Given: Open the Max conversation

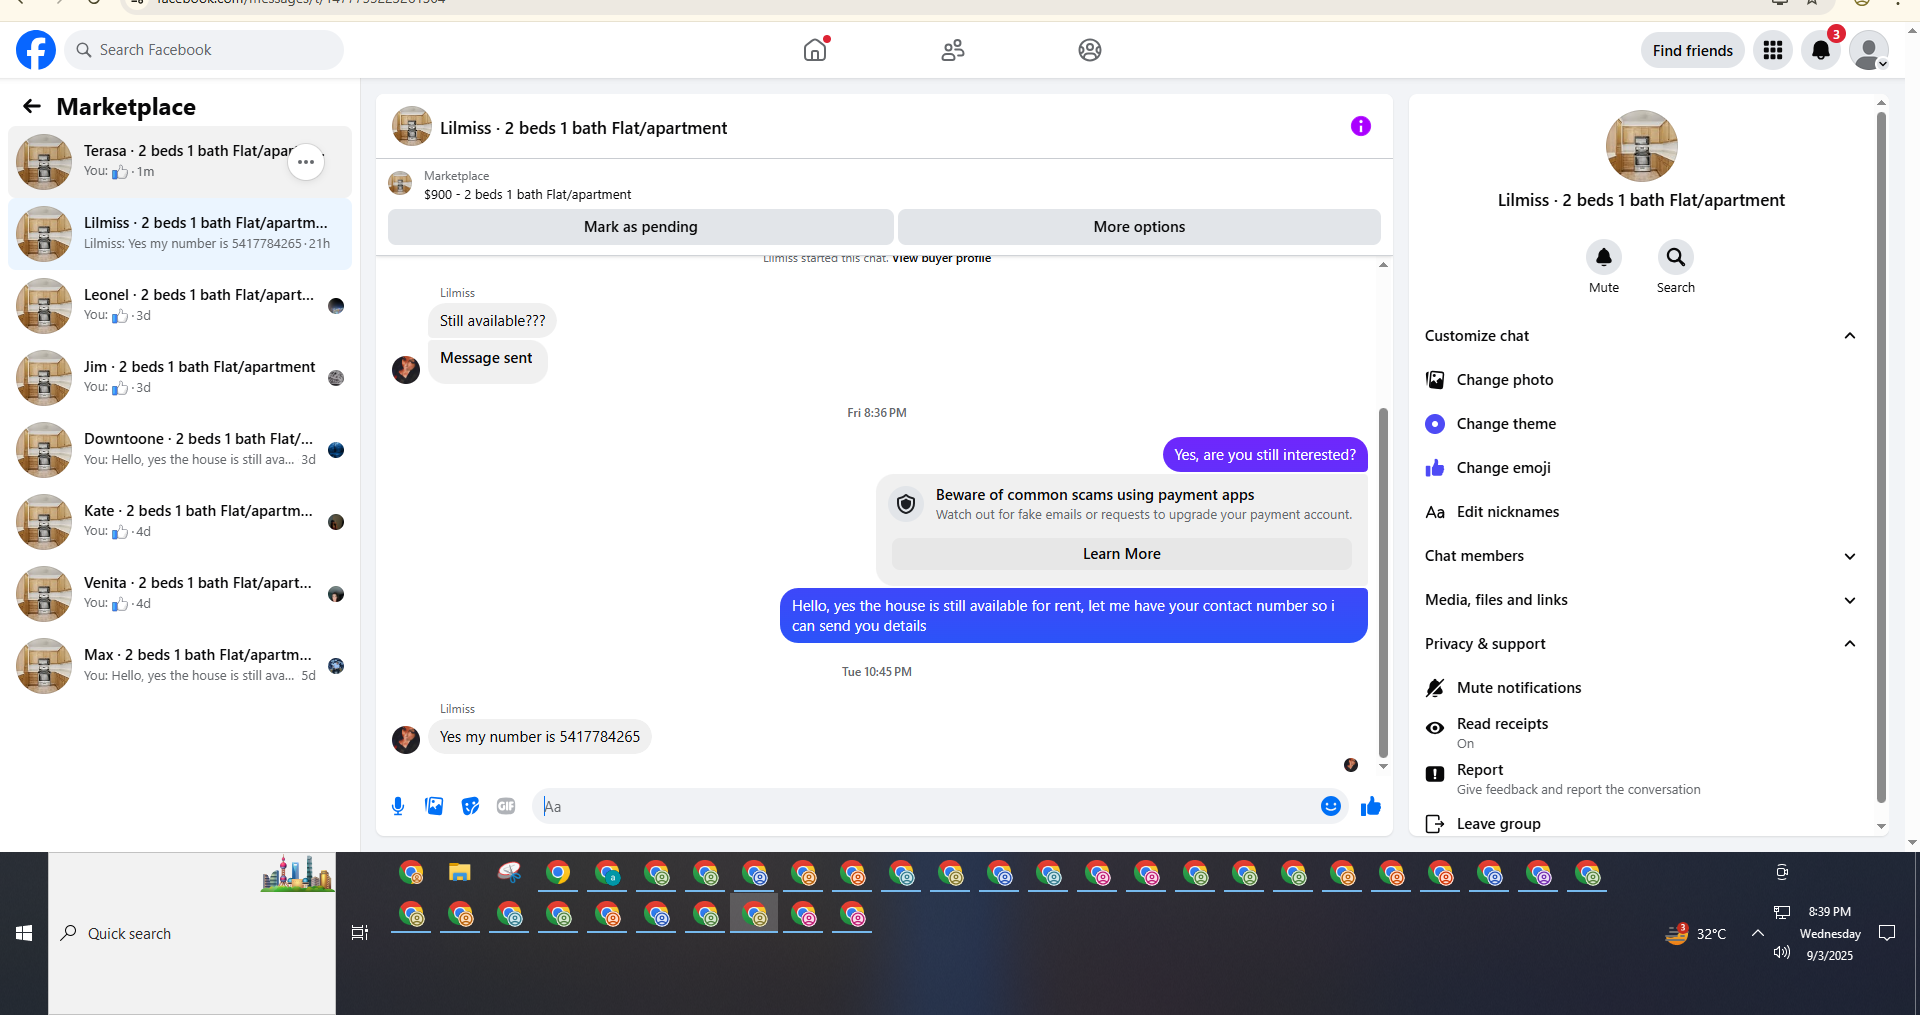Looking at the screenshot, I should coord(180,666).
